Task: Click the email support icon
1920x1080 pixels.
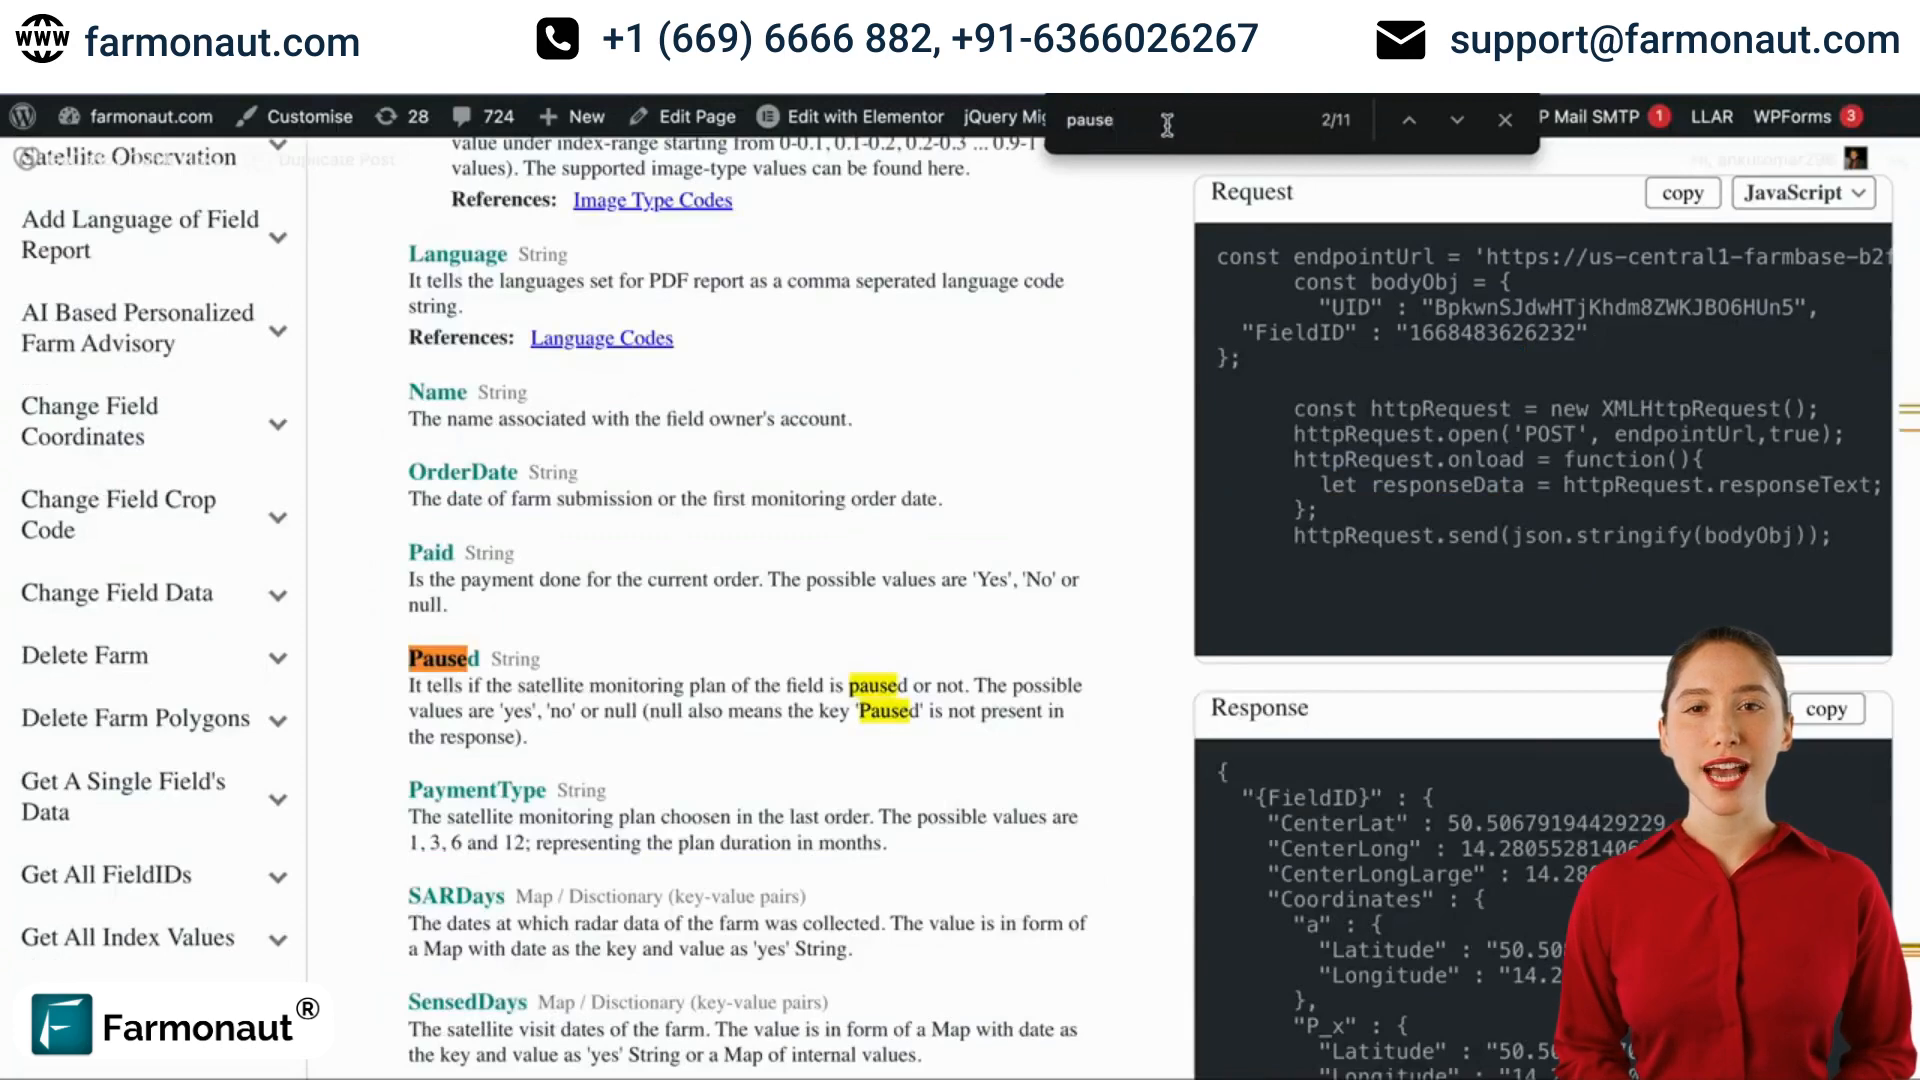Action: (x=1400, y=38)
